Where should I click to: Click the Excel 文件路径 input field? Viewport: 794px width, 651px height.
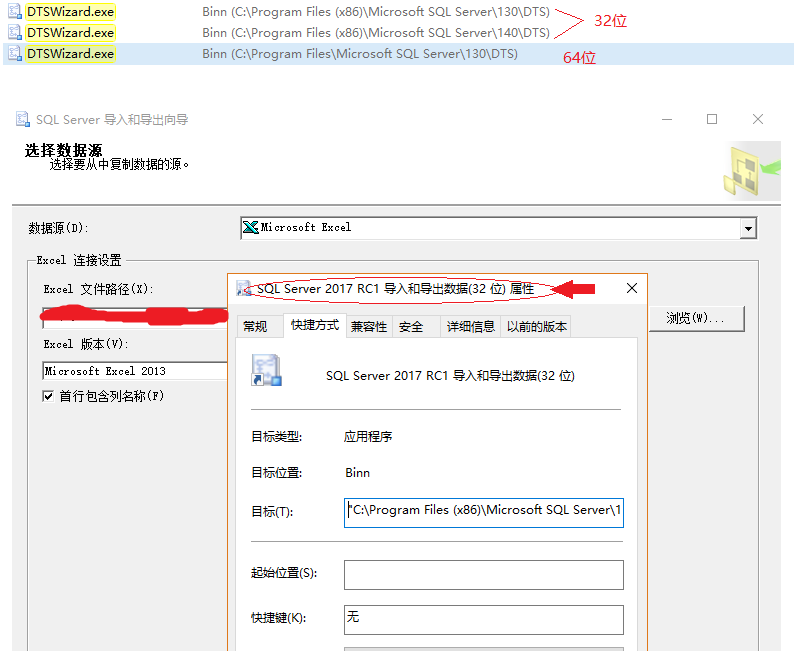tap(135, 318)
